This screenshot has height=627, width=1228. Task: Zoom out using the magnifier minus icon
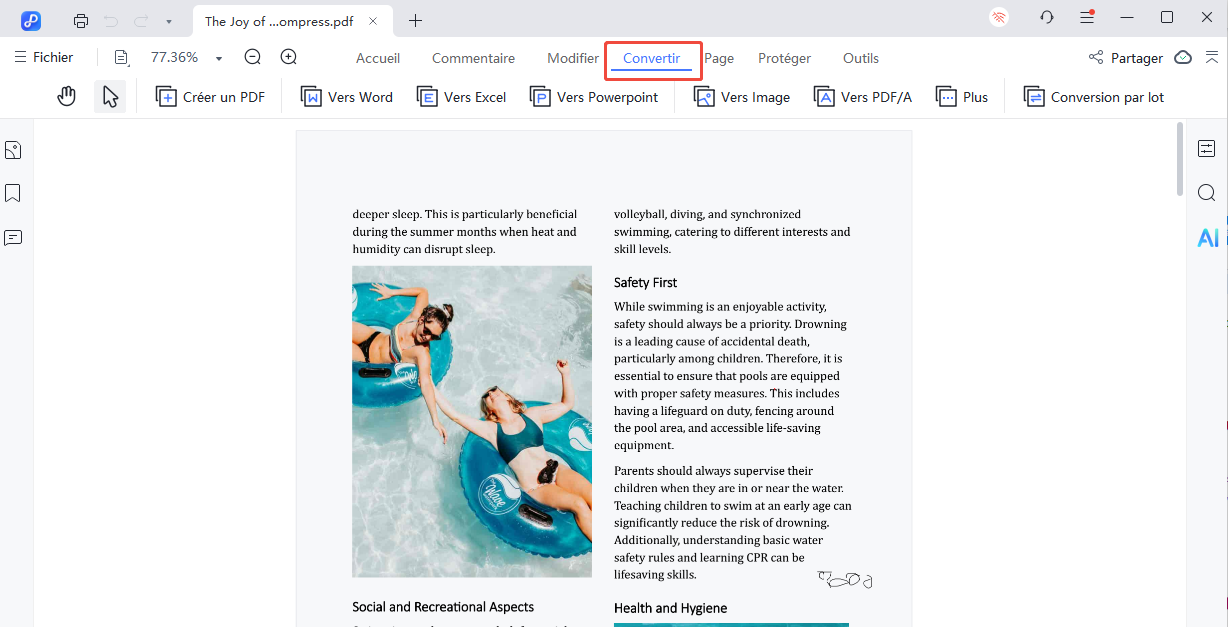[x=251, y=57]
